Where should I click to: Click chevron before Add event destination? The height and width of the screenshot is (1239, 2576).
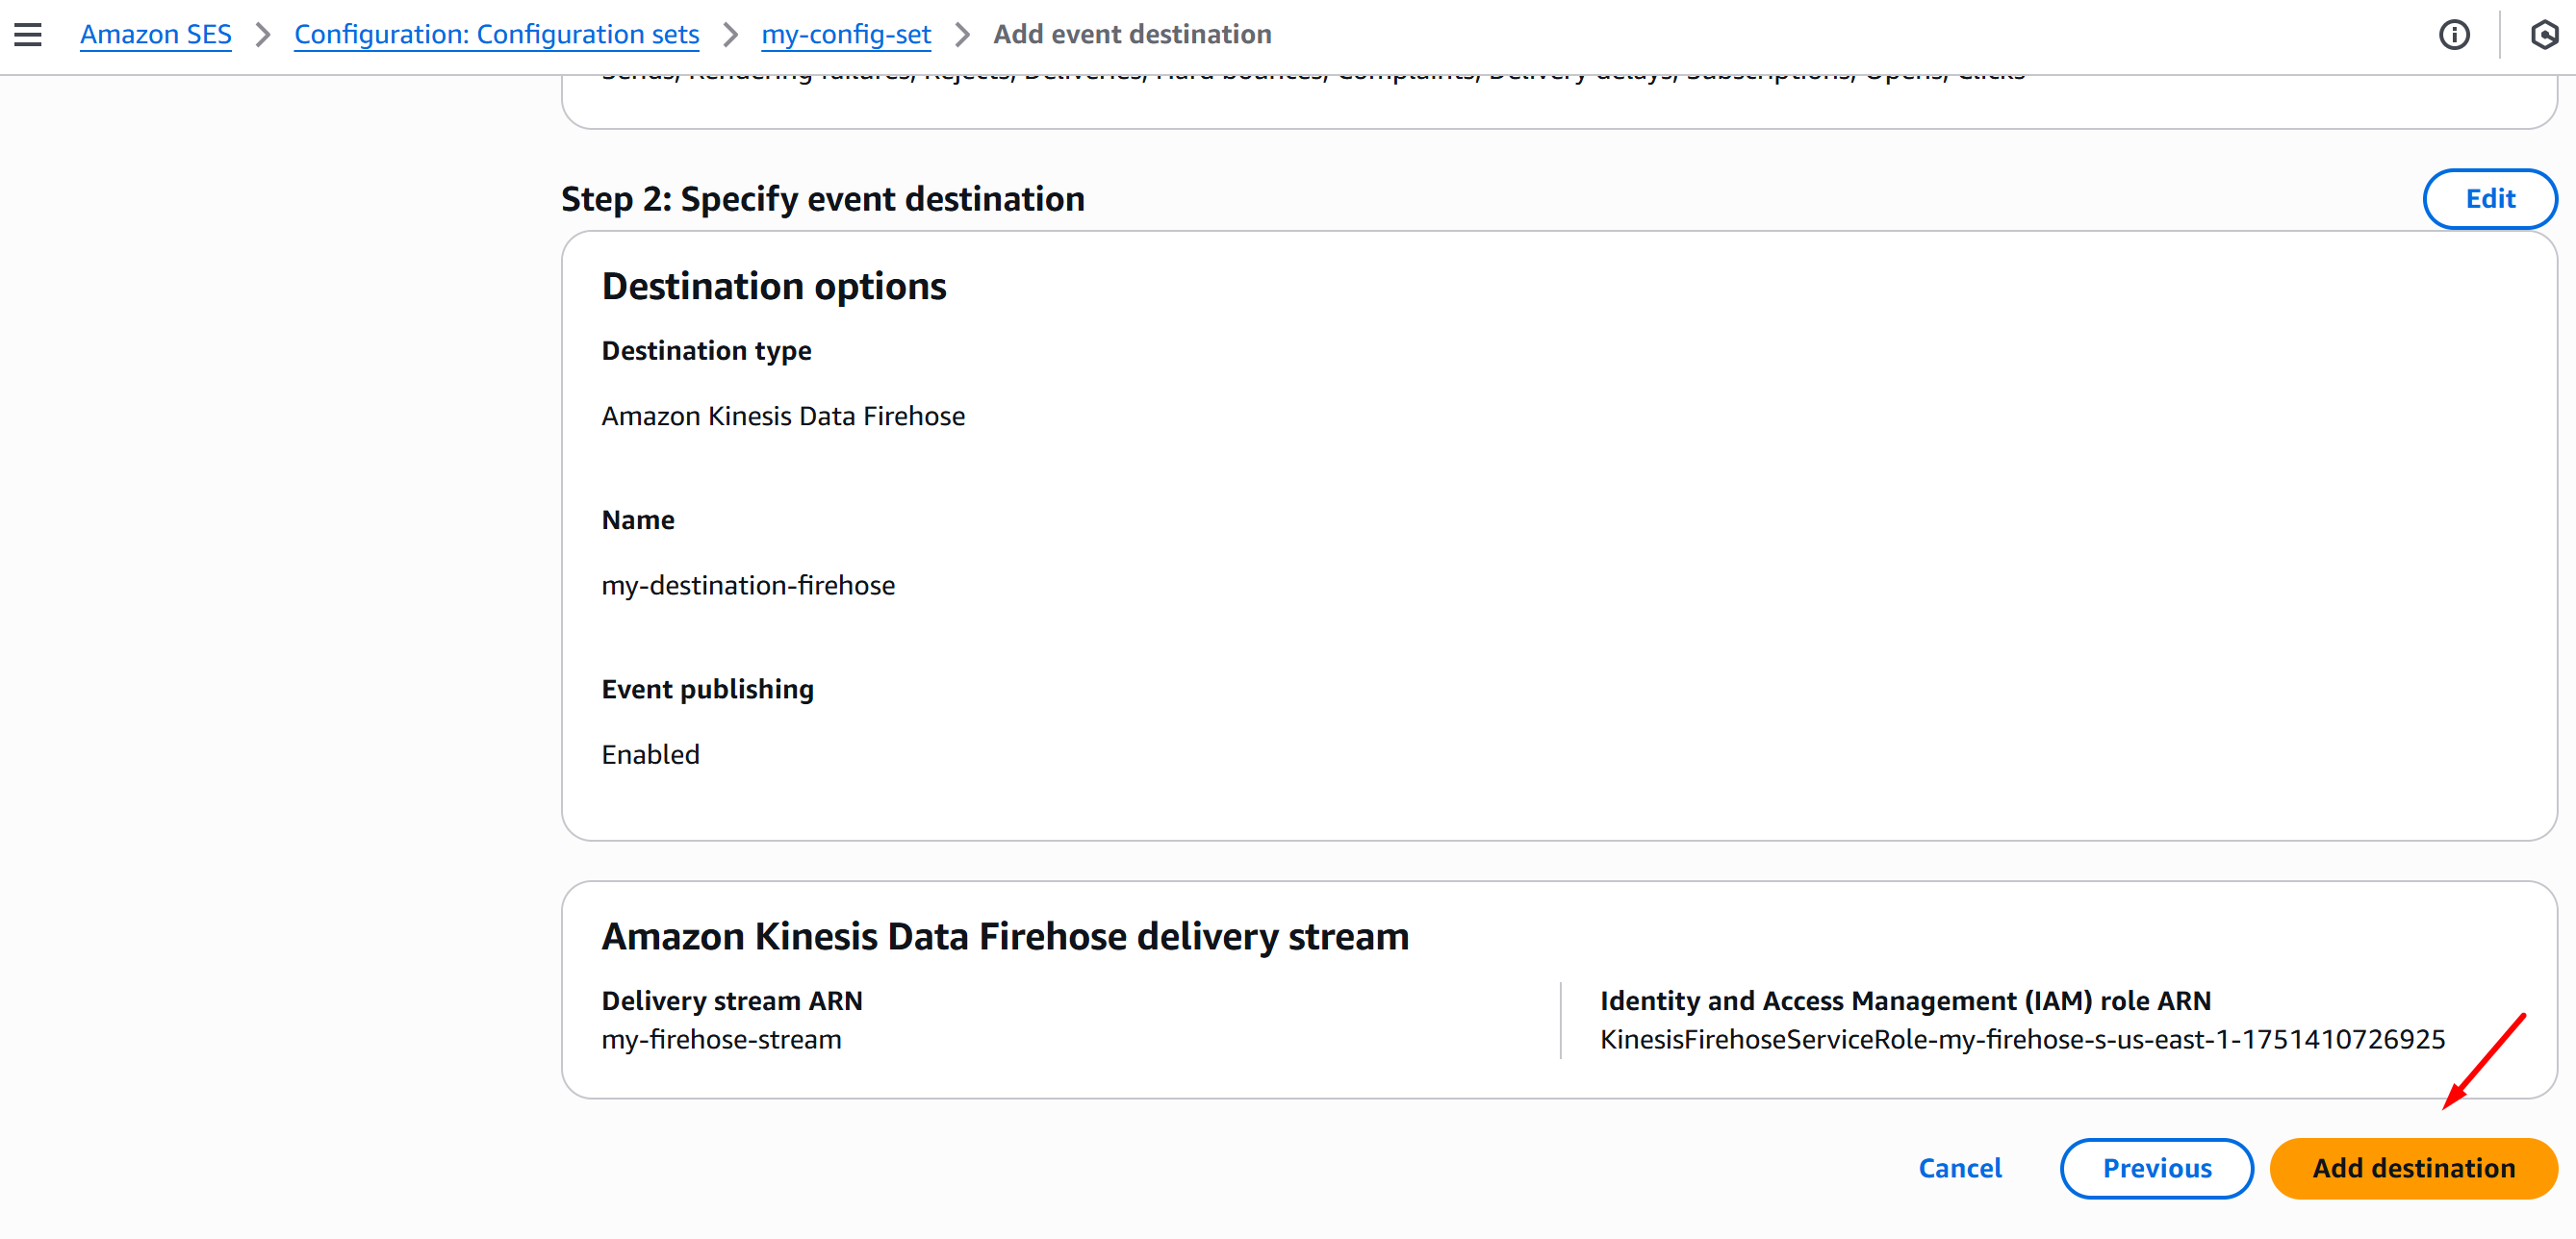click(x=962, y=35)
